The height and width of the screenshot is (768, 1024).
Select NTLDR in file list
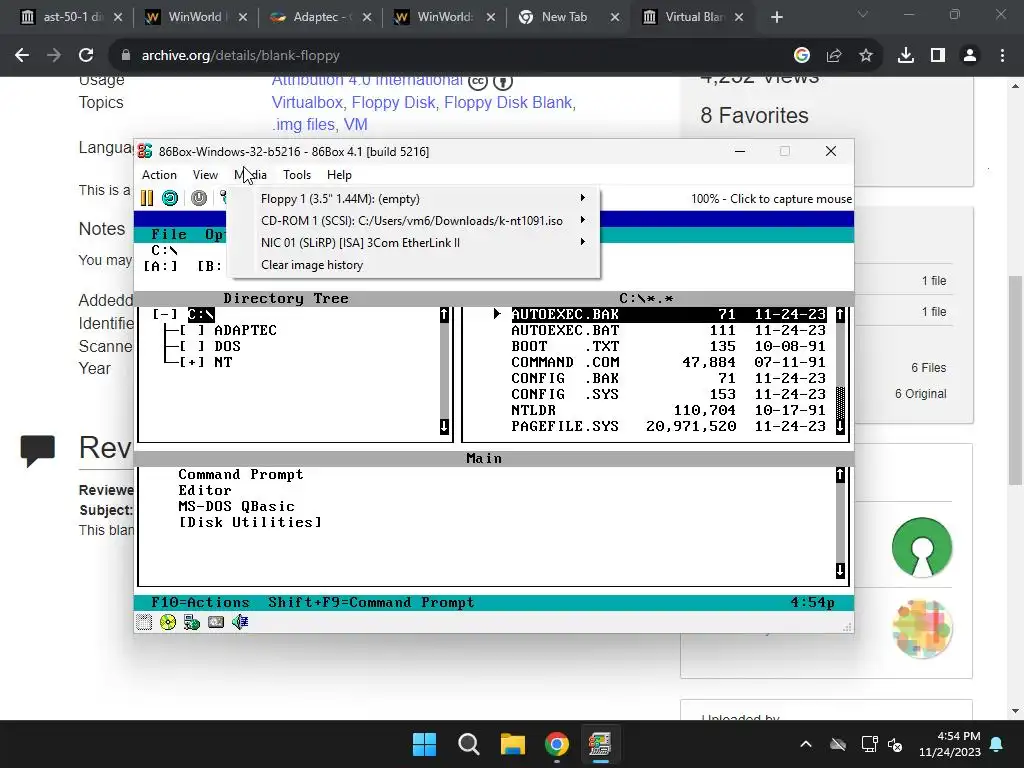tap(668, 410)
